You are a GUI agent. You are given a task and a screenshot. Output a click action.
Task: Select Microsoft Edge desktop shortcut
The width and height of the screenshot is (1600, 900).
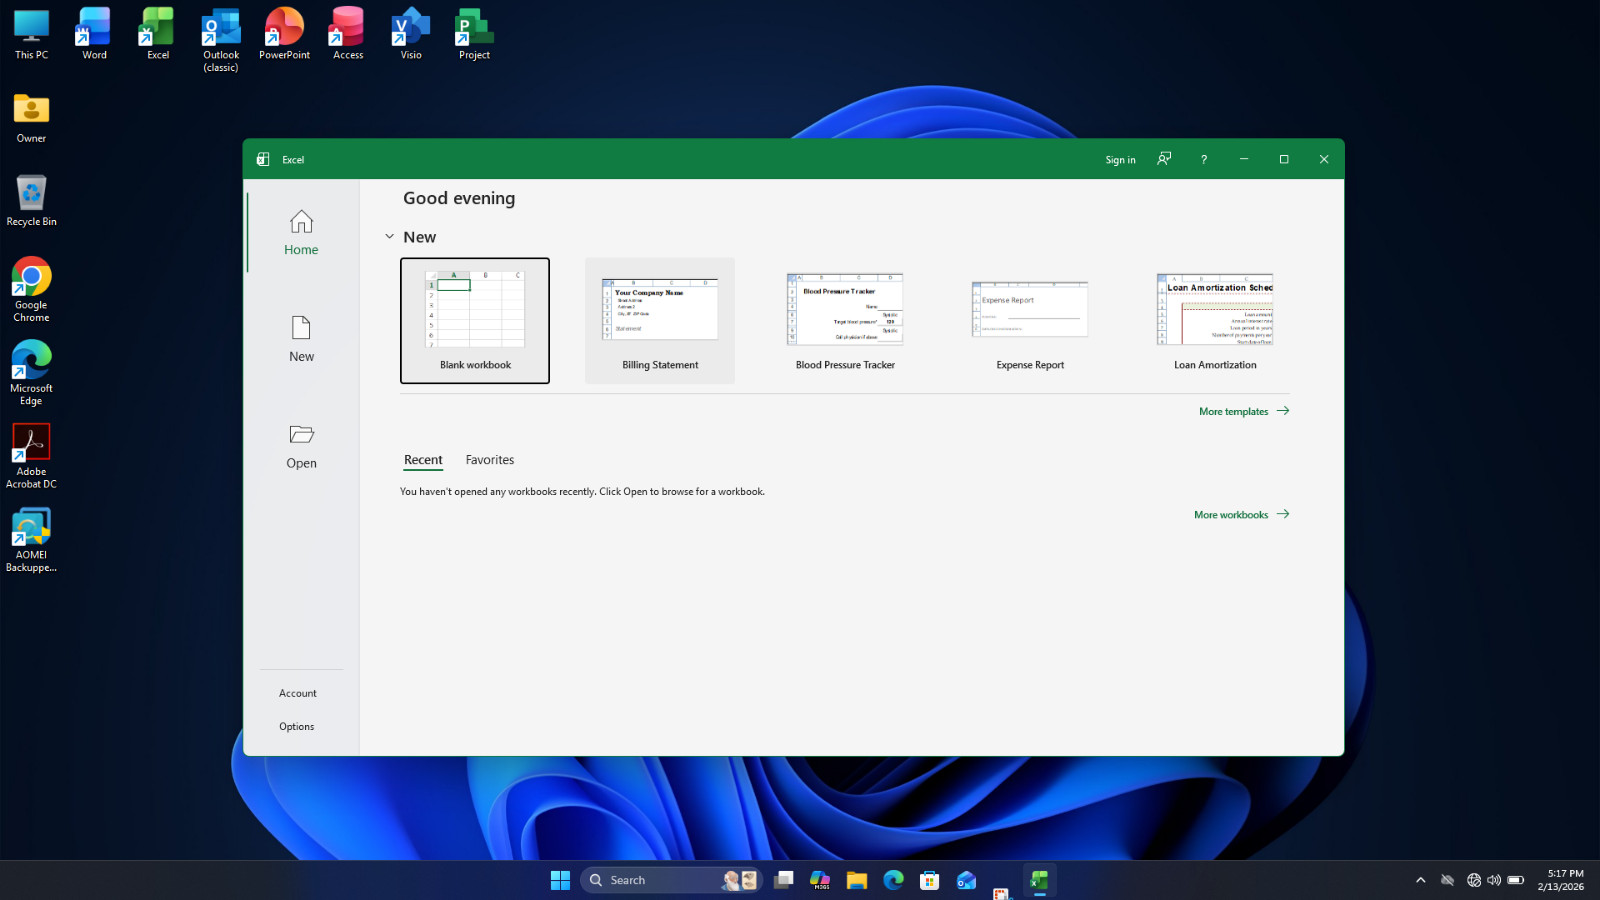tap(31, 373)
